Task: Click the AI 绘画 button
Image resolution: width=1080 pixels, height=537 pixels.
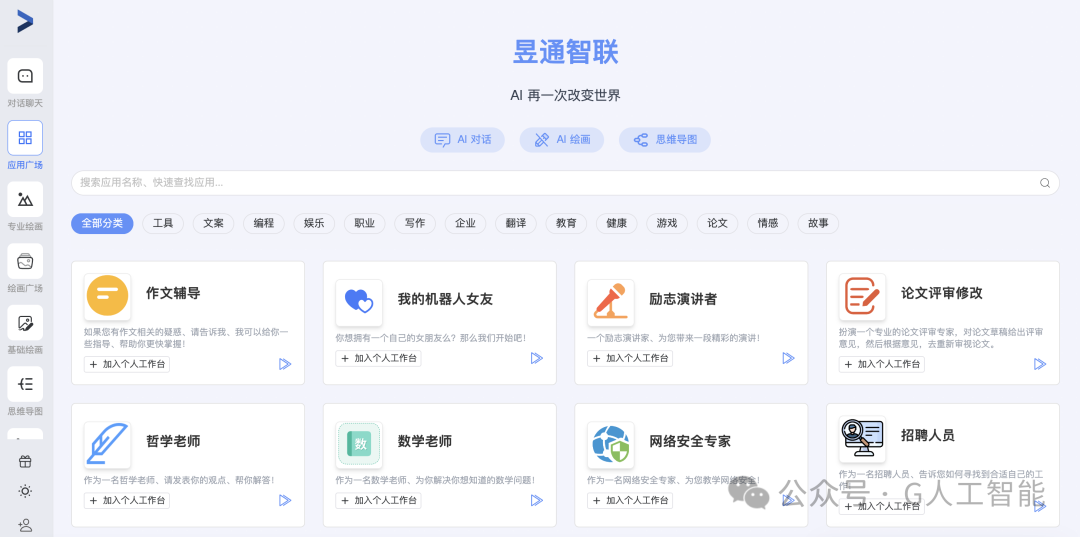Action: coord(562,140)
